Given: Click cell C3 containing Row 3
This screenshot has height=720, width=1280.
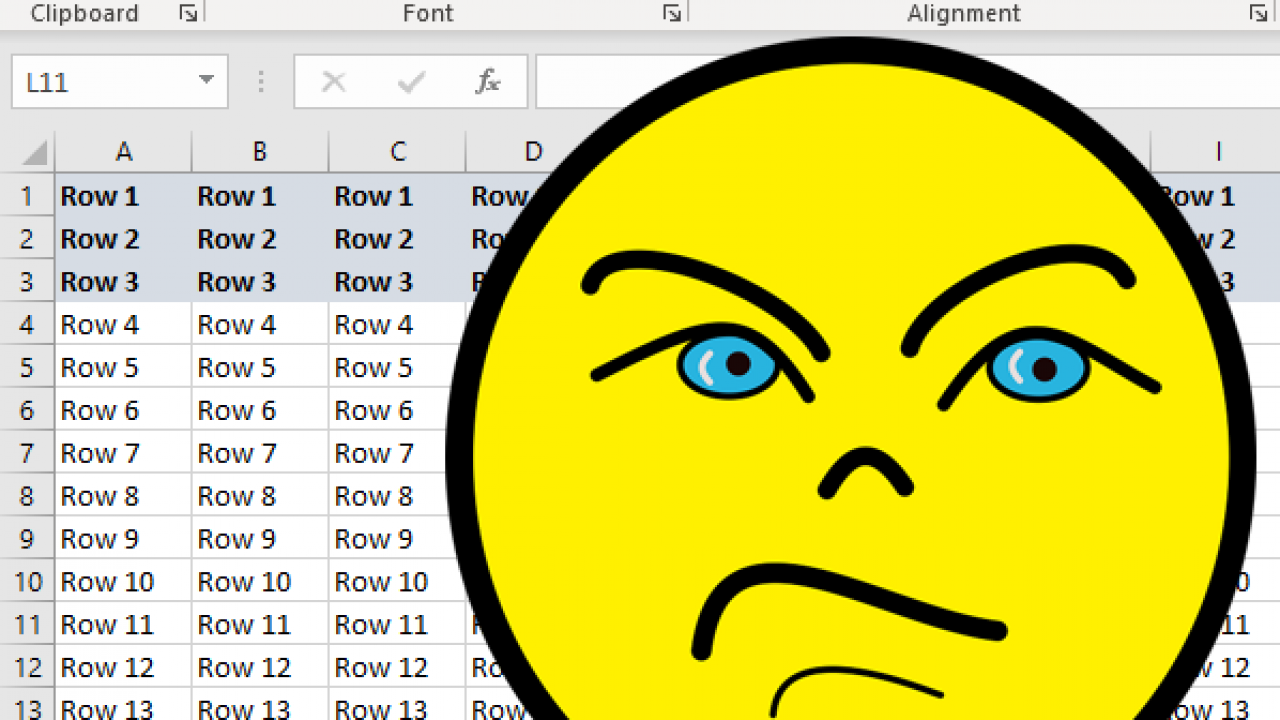Looking at the screenshot, I should tap(397, 282).
